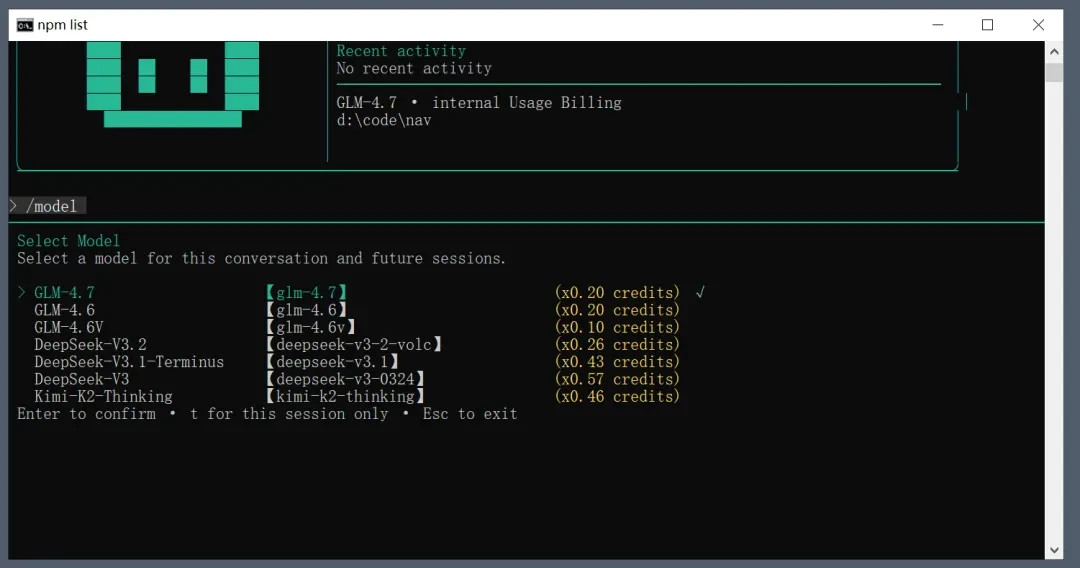Minimize the npm list window
The image size is (1080, 568).
click(937, 25)
